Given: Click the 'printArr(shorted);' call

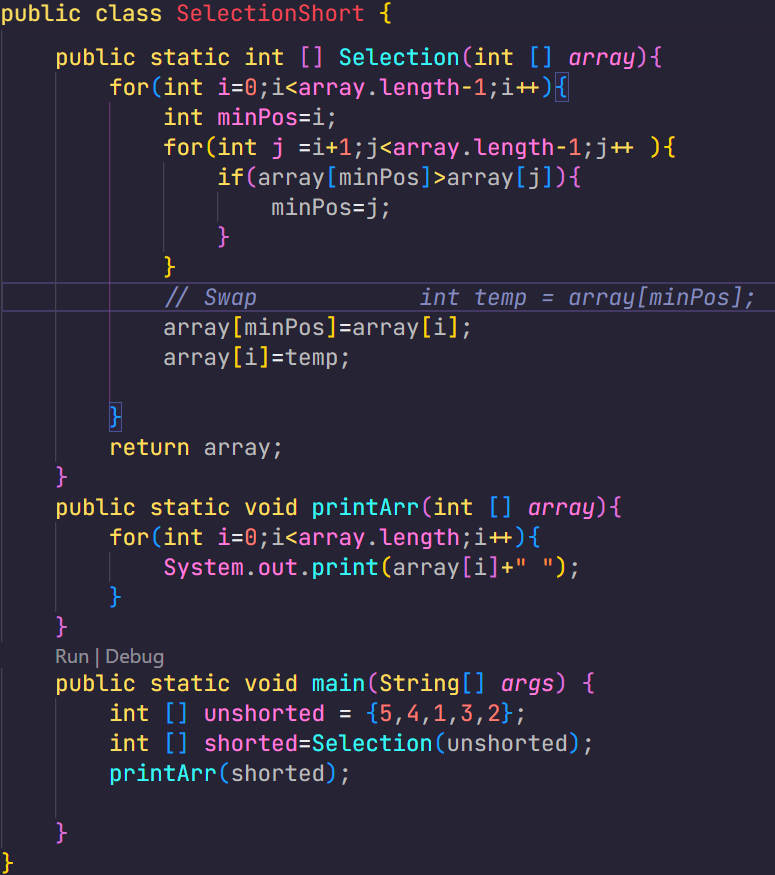Looking at the screenshot, I should [x=230, y=774].
